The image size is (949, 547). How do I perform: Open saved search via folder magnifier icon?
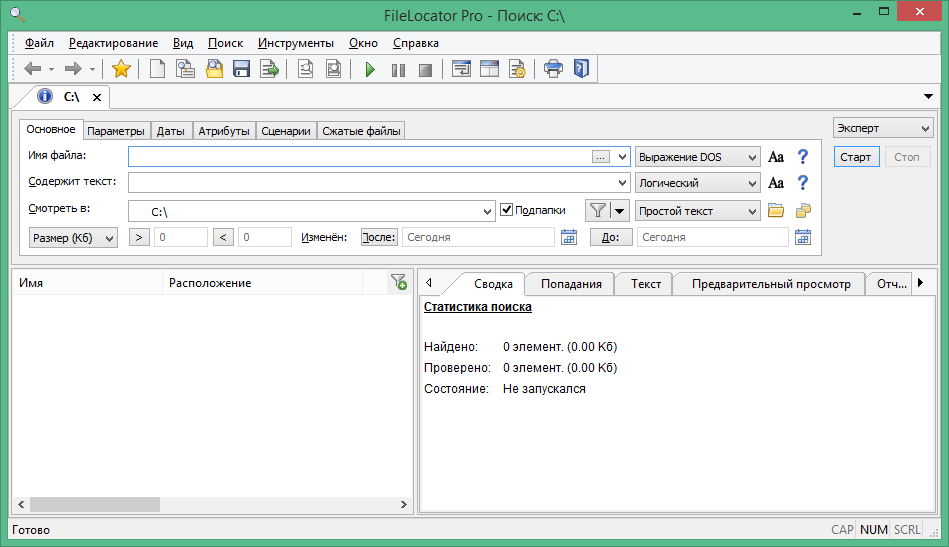pos(214,69)
